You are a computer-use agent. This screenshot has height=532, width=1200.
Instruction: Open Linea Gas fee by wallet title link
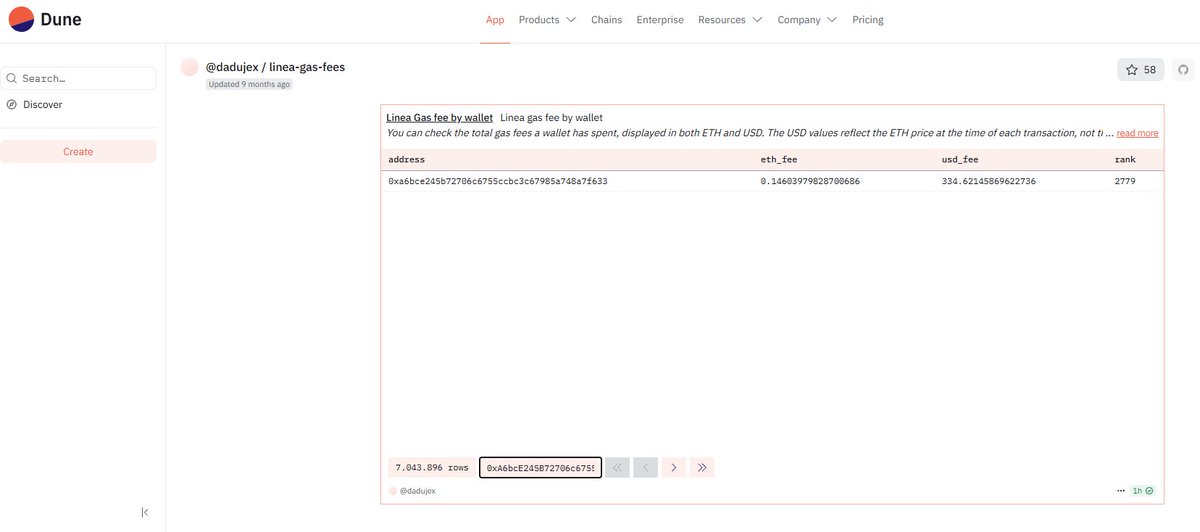(439, 118)
